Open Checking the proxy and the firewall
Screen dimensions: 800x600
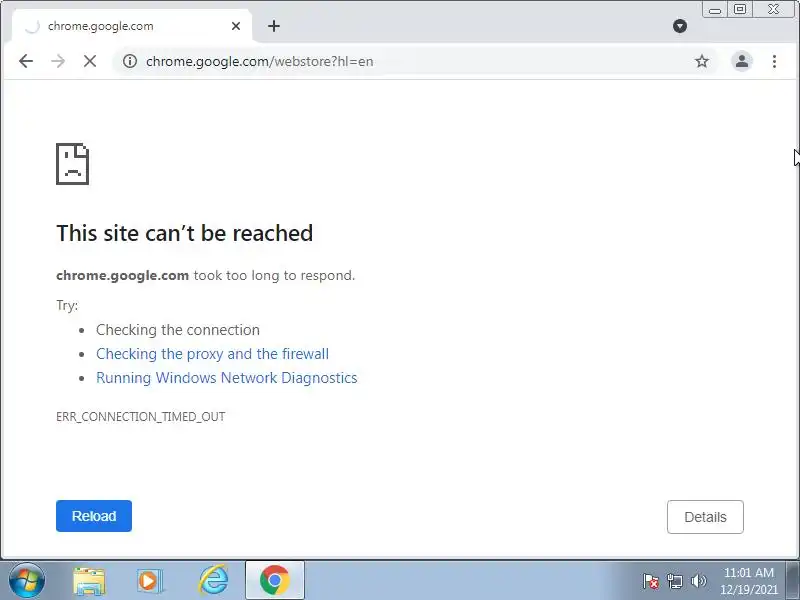click(212, 354)
